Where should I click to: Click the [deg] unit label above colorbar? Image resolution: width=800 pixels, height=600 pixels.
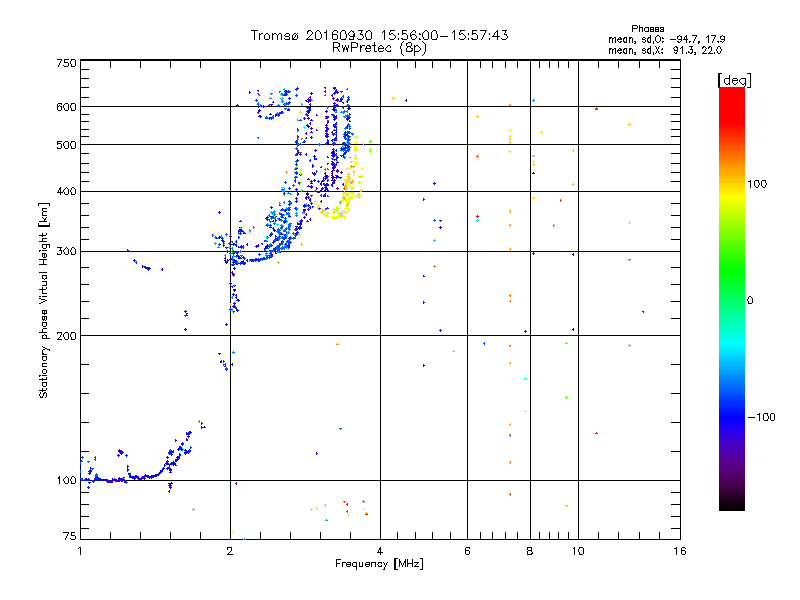coord(734,80)
